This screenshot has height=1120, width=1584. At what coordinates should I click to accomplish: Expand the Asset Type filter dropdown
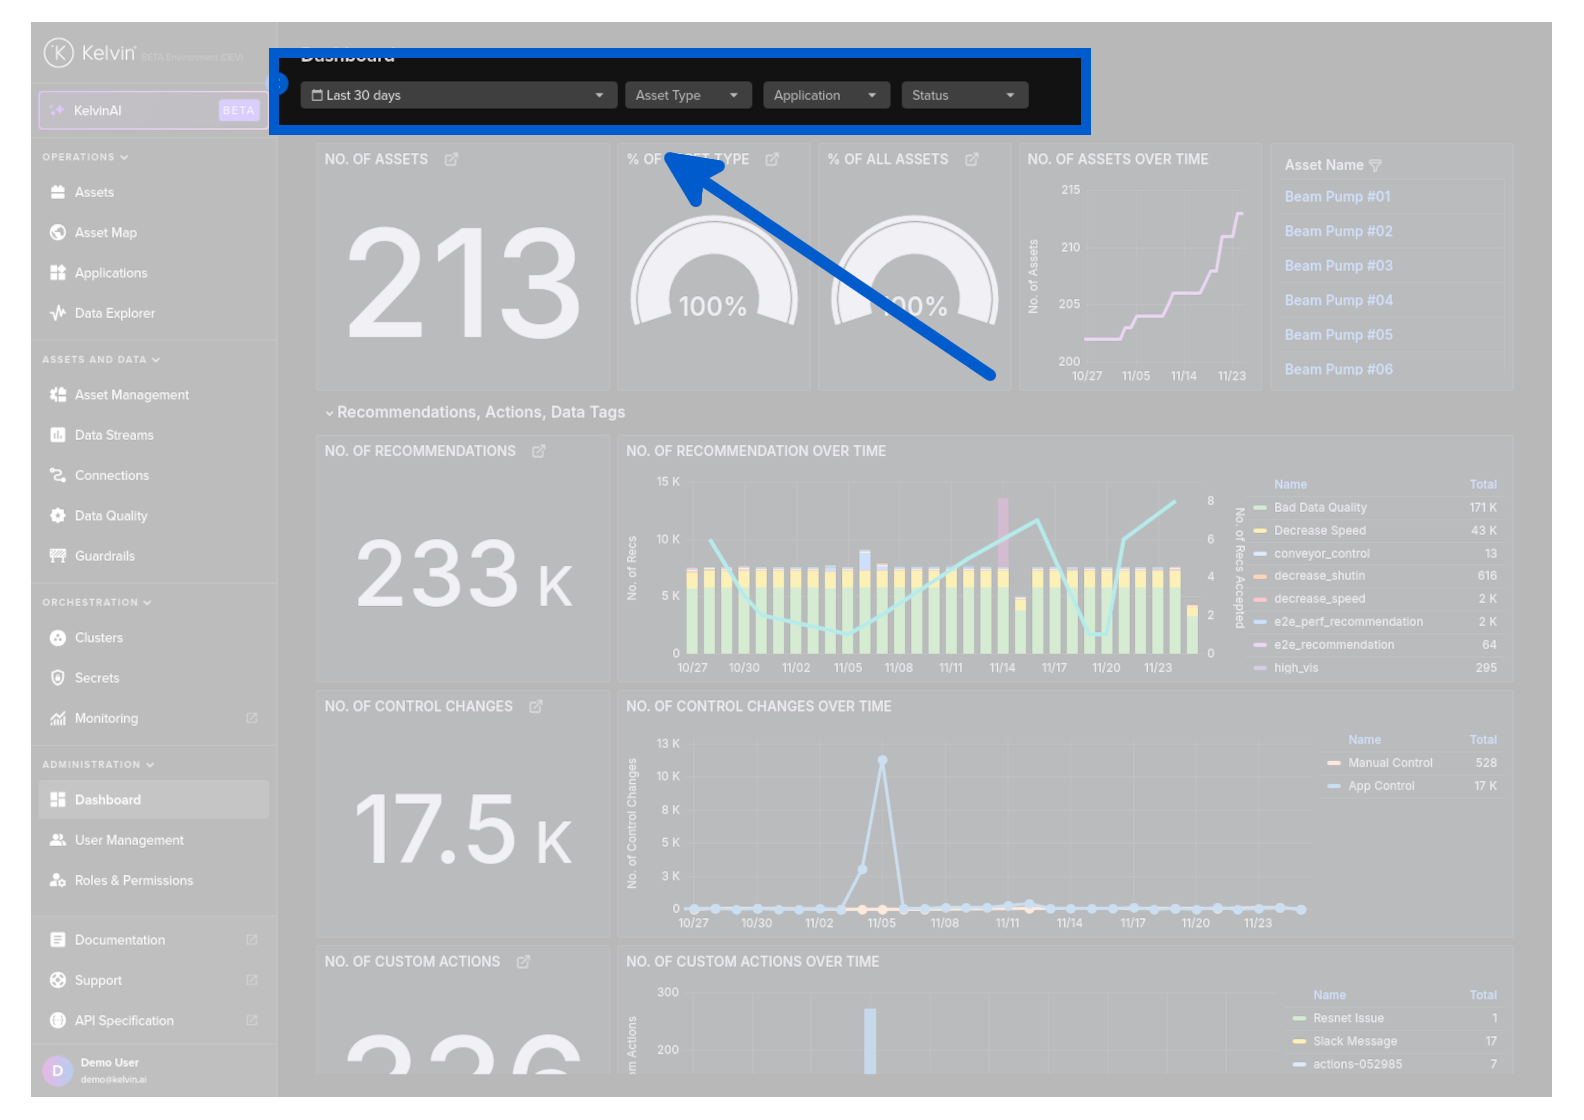click(x=687, y=96)
